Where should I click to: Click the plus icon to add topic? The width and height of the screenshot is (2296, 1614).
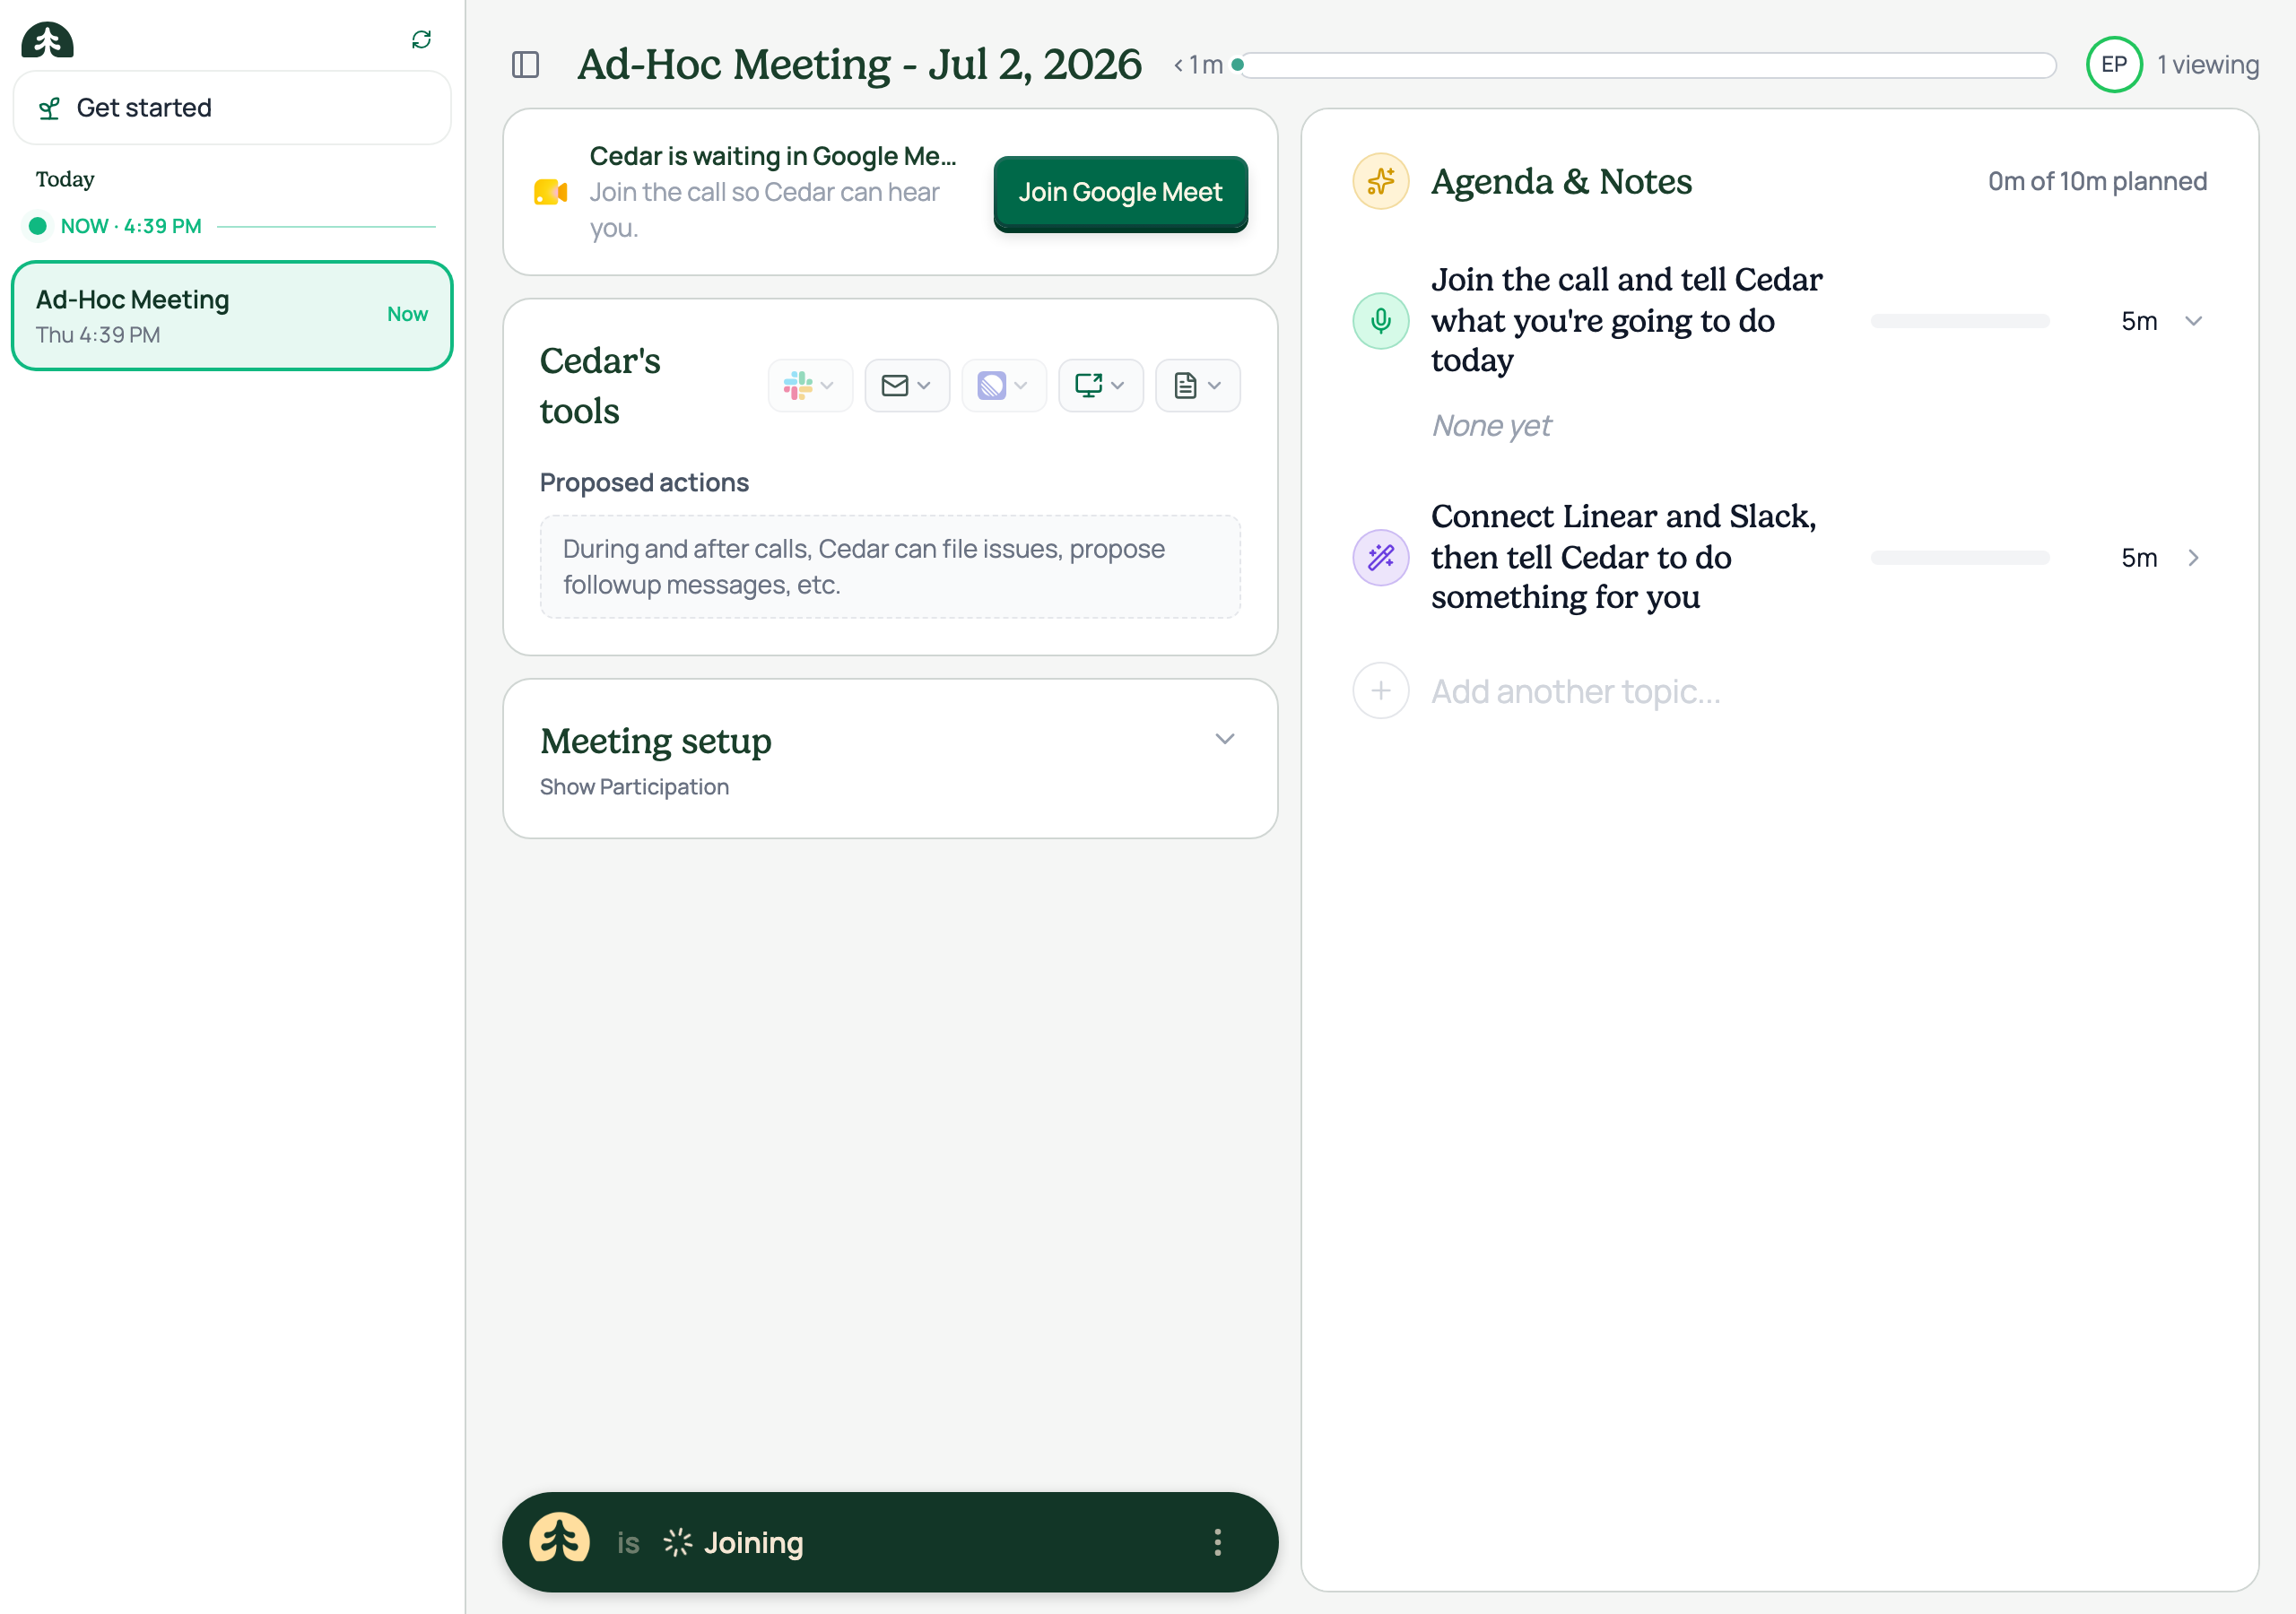1381,691
